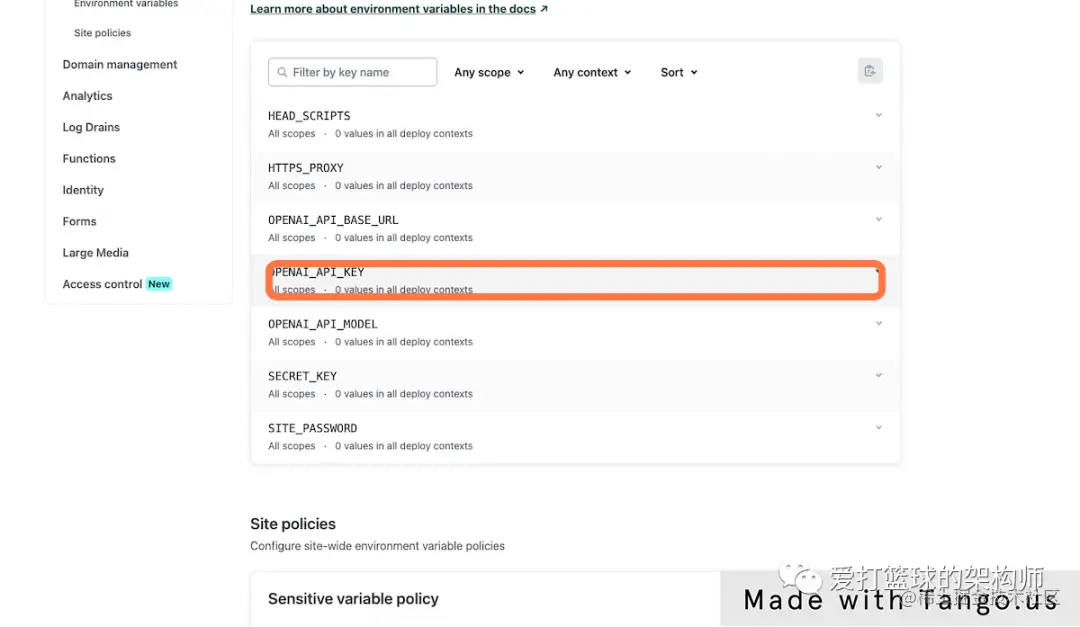Screen dimensions: 1080x627
Task: Open Log Drains settings
Action: (91, 127)
